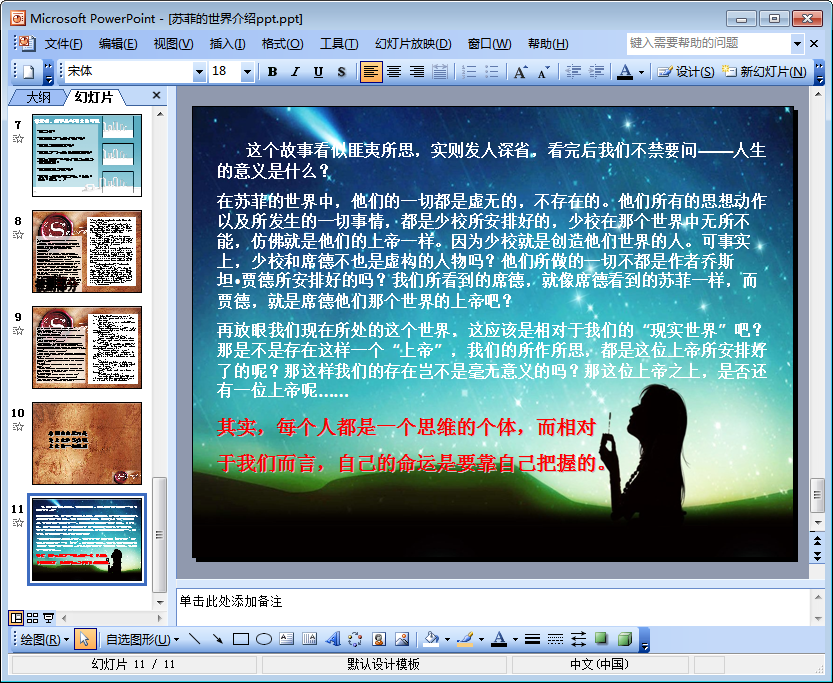Expand the help question dropdown
833x683 pixels.
pos(797,44)
